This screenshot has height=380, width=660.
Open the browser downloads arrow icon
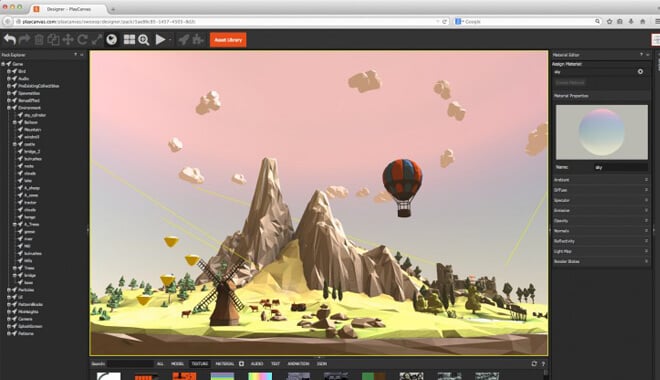[631, 21]
